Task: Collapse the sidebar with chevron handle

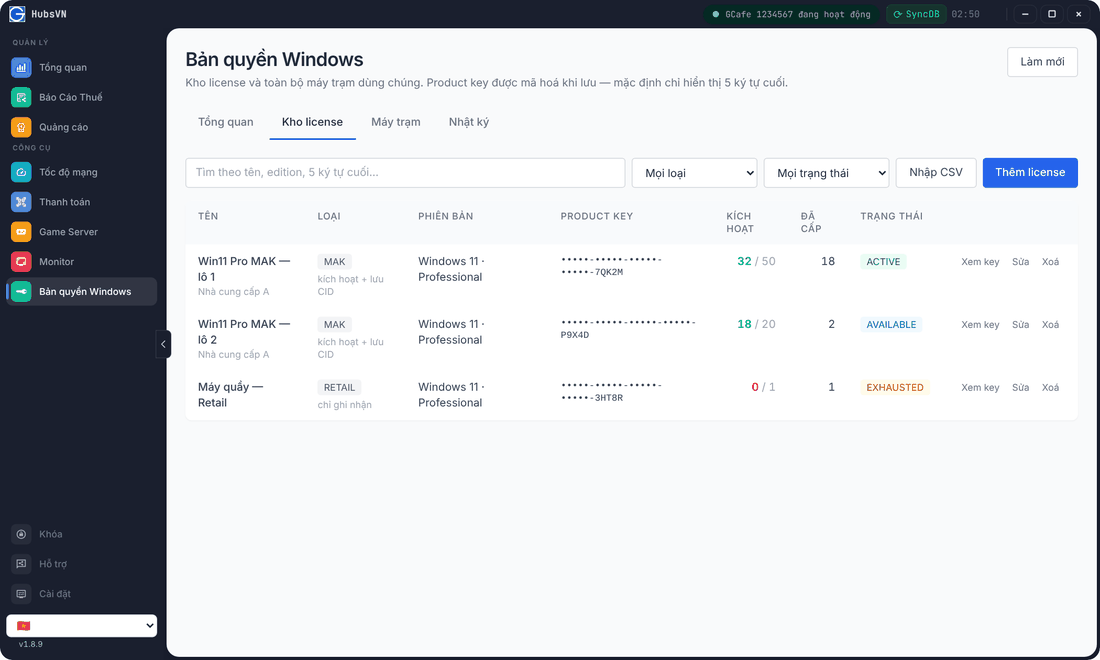Action: coord(163,344)
